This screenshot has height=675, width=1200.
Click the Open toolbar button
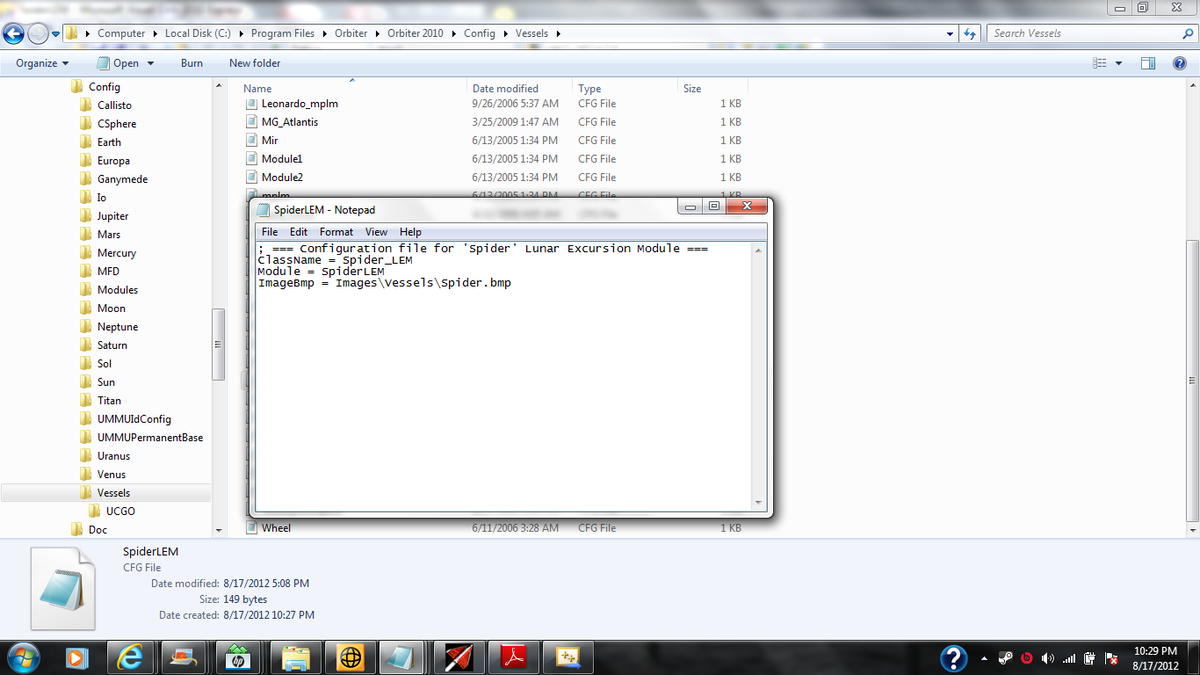tap(118, 63)
